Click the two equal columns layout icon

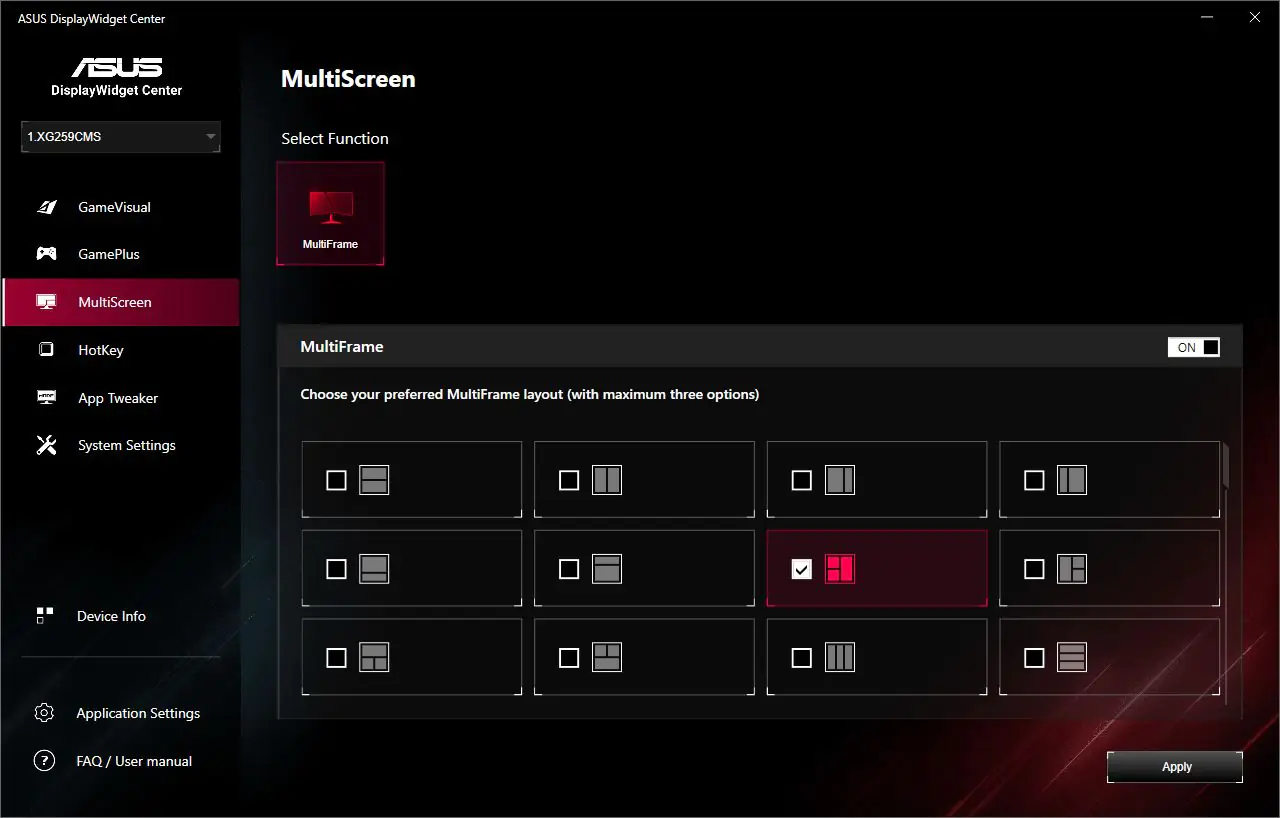pos(607,480)
